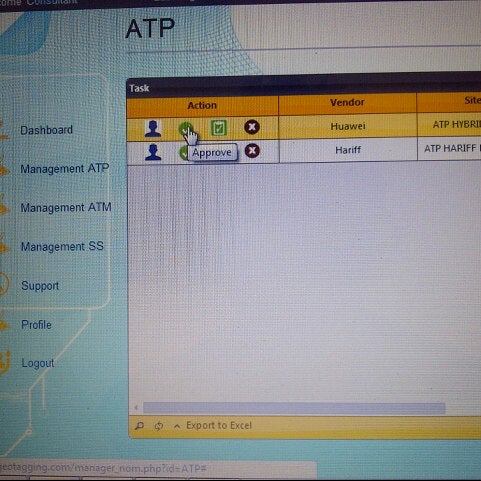481x481 pixels.
Task: View the Profile page
Action: (36, 325)
